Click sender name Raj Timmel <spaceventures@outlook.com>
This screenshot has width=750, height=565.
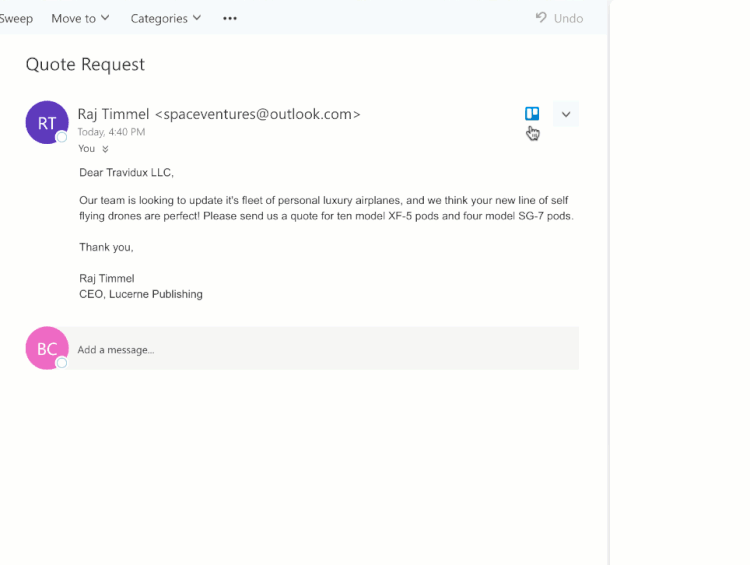pos(219,114)
